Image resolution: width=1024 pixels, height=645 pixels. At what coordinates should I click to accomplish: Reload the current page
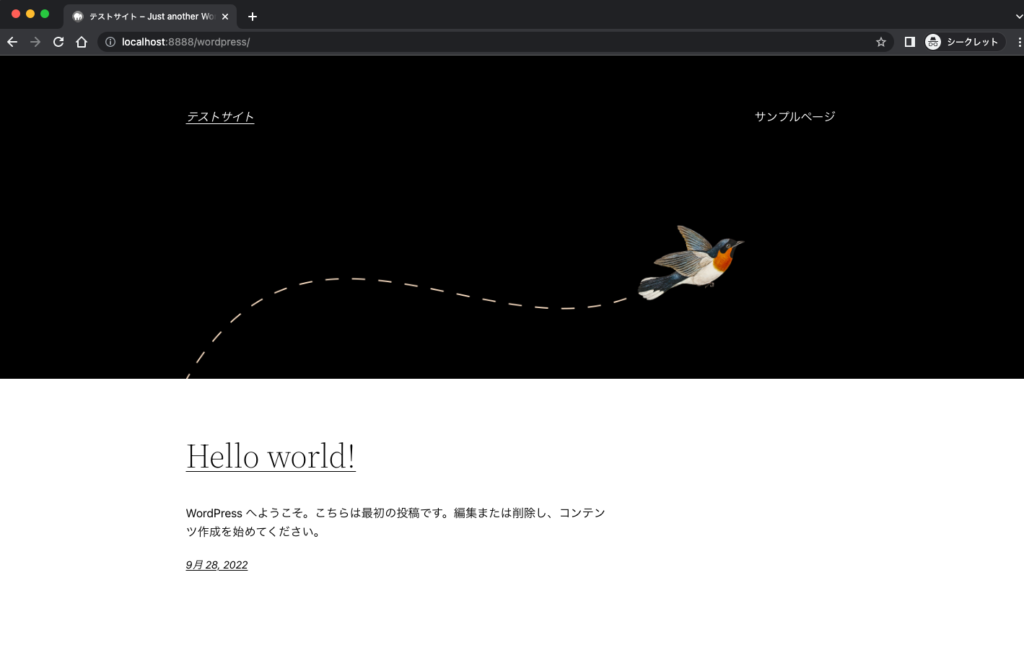pyautogui.click(x=58, y=42)
